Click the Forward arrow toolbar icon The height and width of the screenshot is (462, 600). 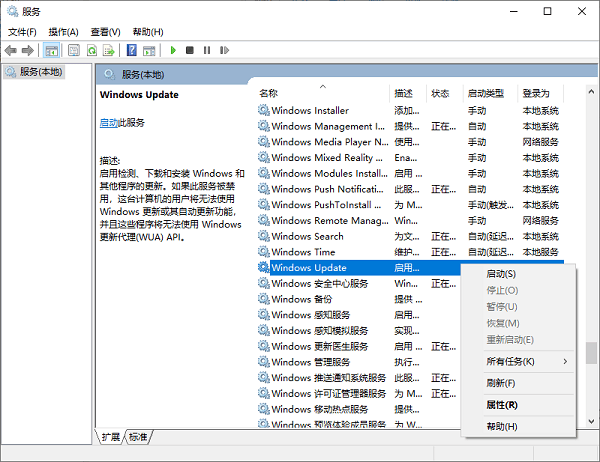[x=28, y=50]
